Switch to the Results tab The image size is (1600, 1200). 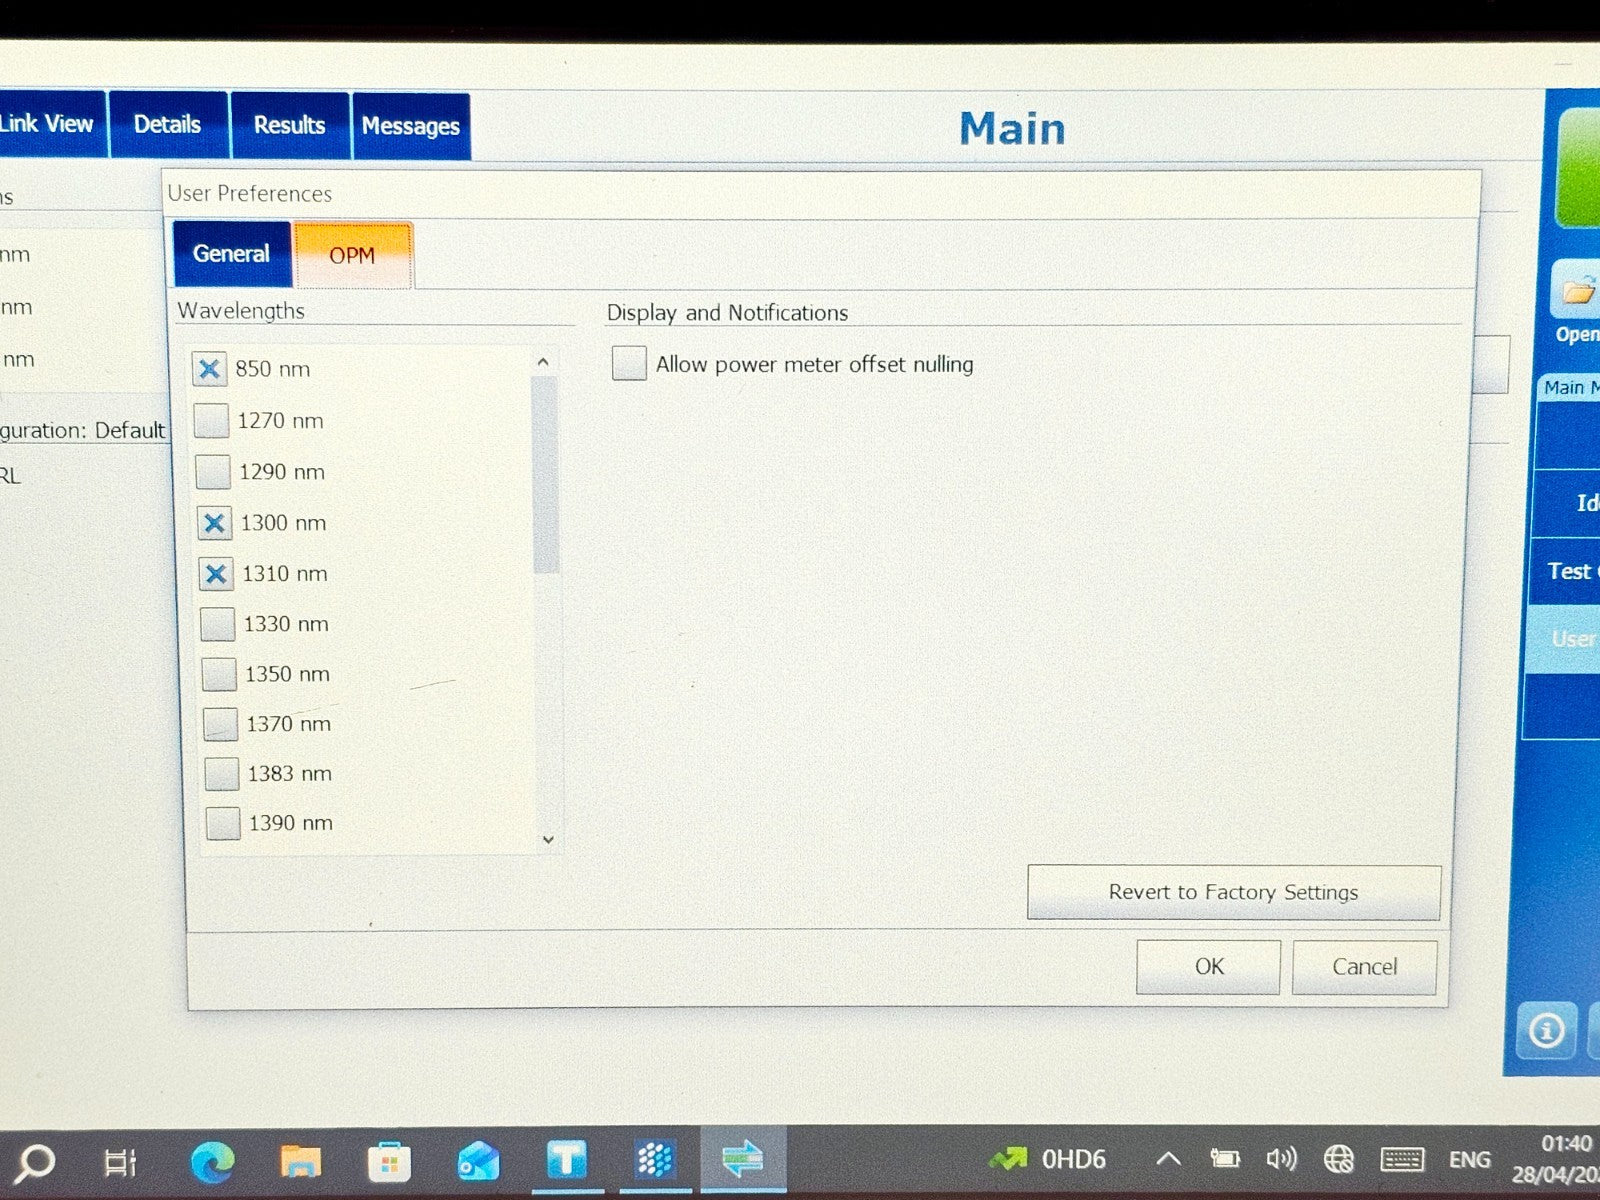(x=290, y=125)
